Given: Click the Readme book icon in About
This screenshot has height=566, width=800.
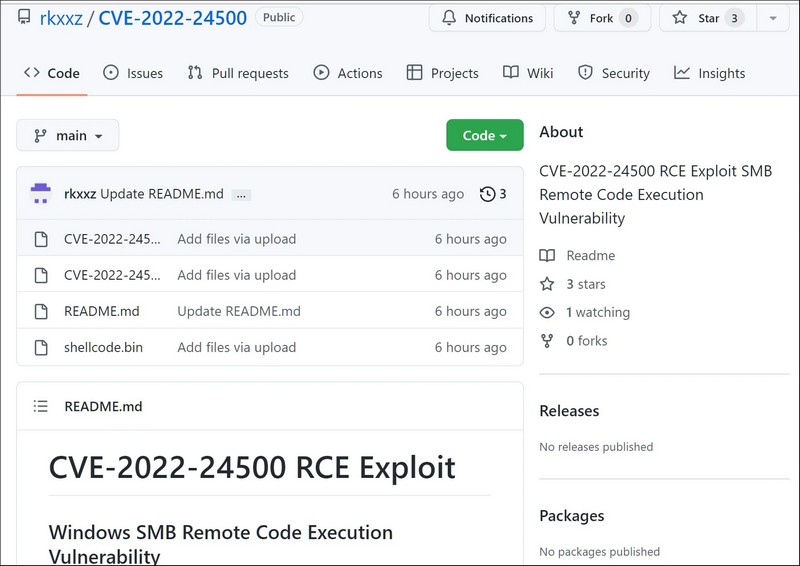Looking at the screenshot, I should (x=547, y=255).
